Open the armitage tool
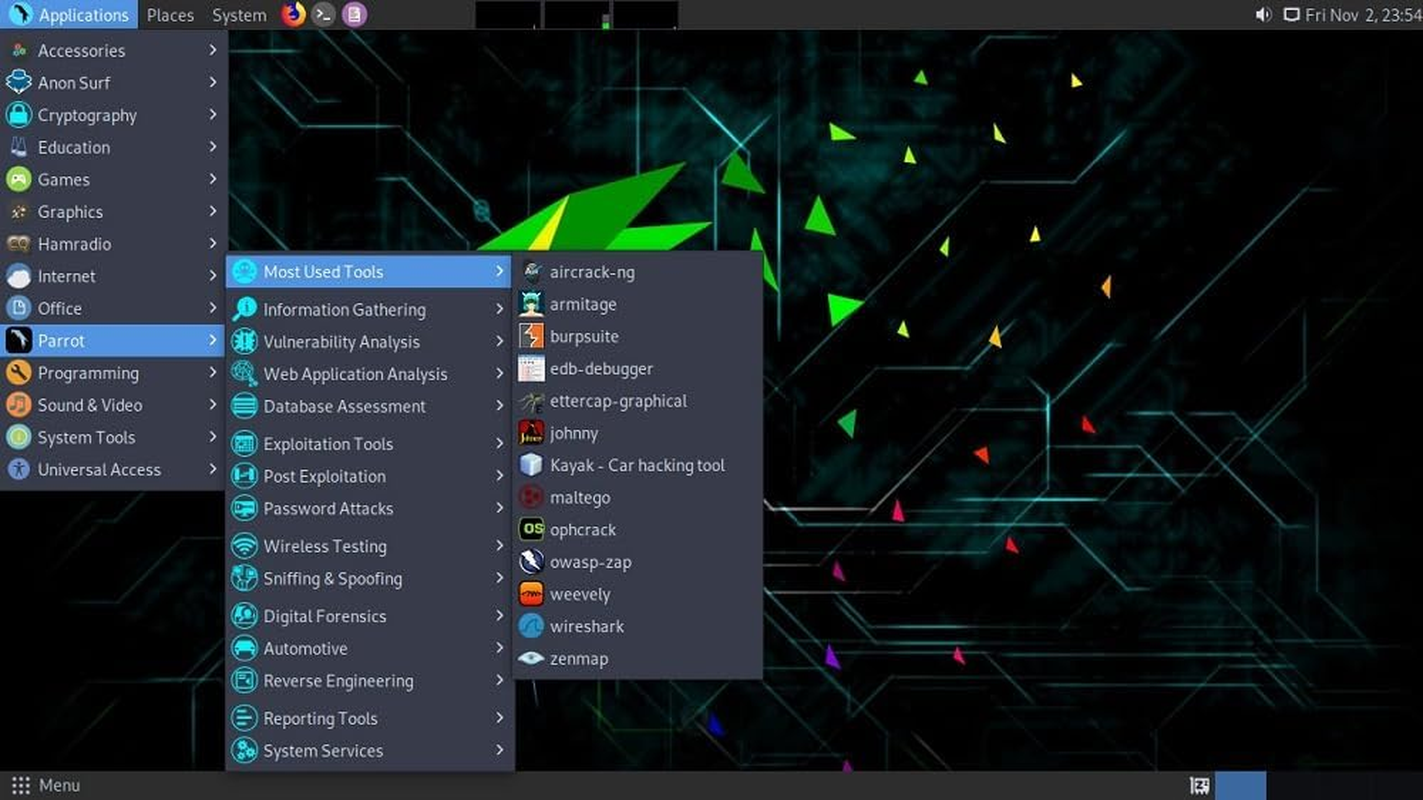The height and width of the screenshot is (800, 1423). pos(582,304)
